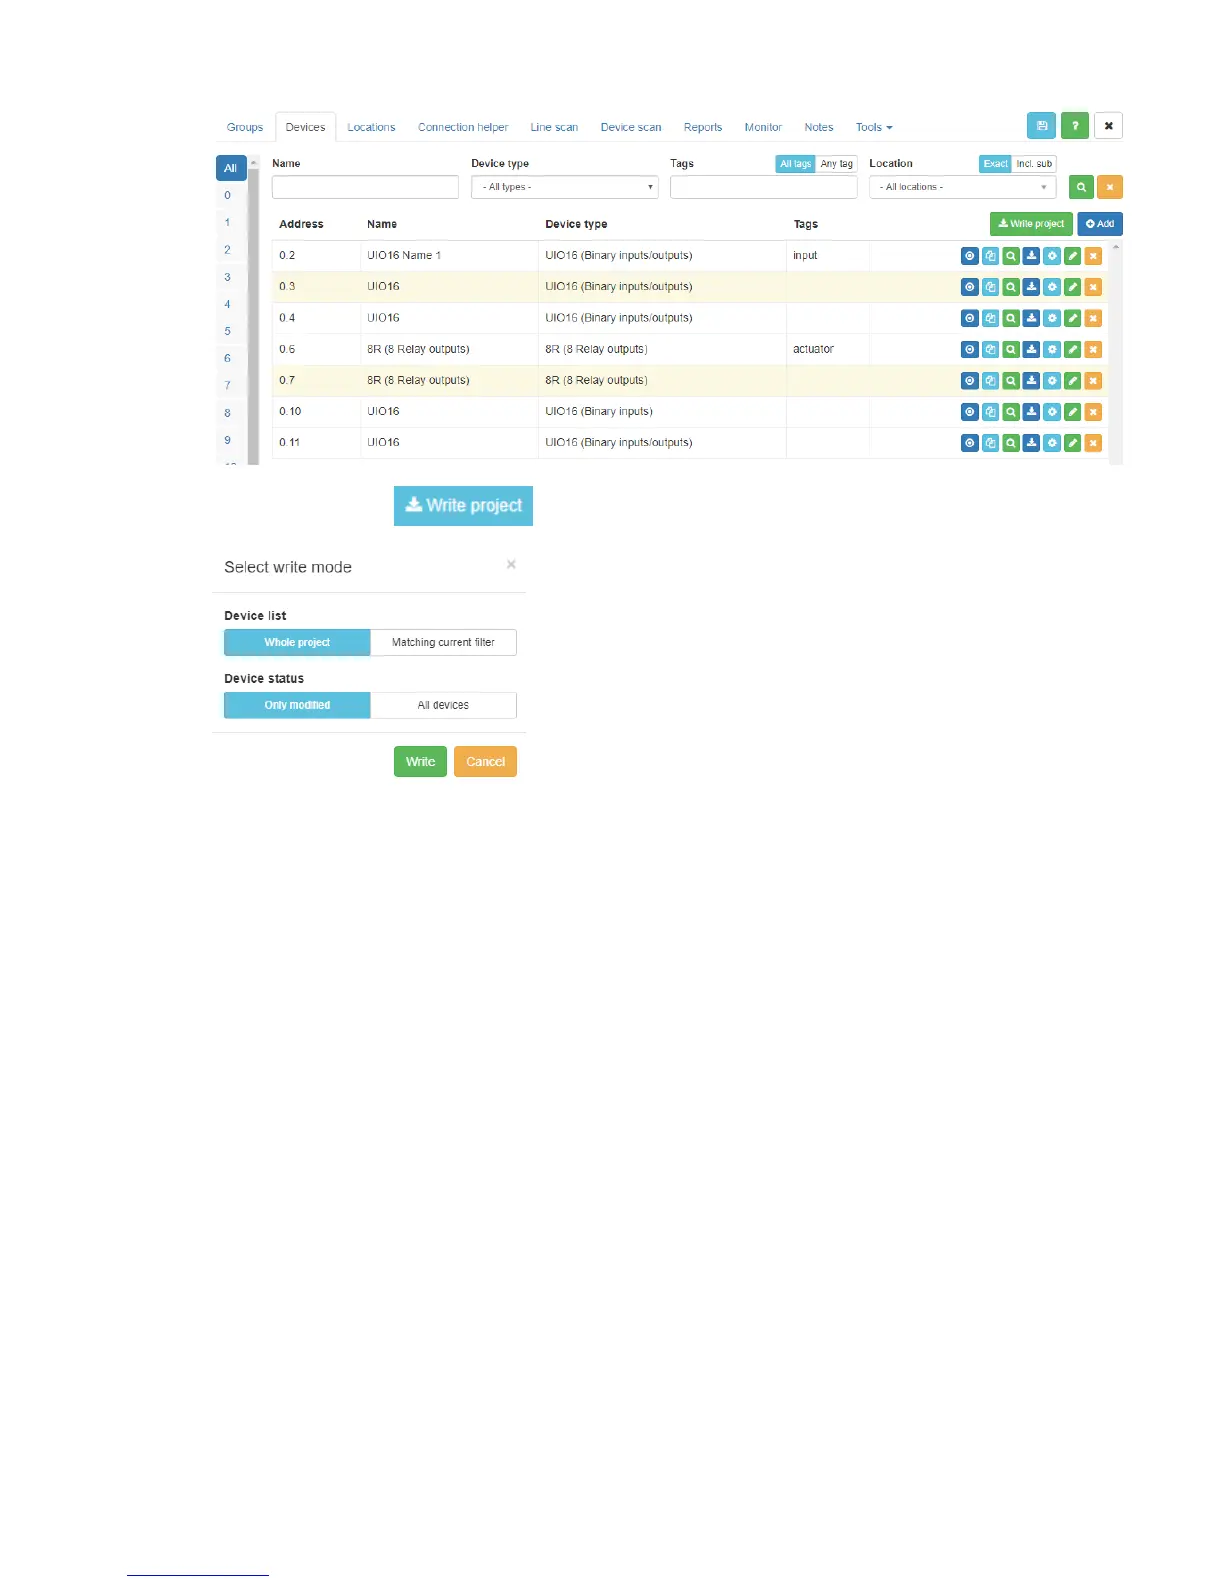Select line 3 in the sidebar
The image size is (1224, 1584).
coord(228,277)
